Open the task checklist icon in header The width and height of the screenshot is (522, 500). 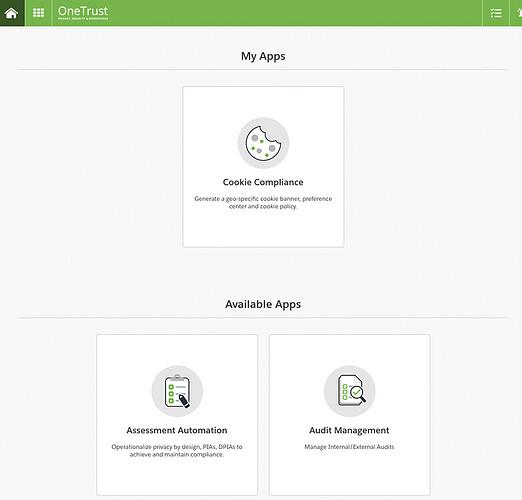496,13
